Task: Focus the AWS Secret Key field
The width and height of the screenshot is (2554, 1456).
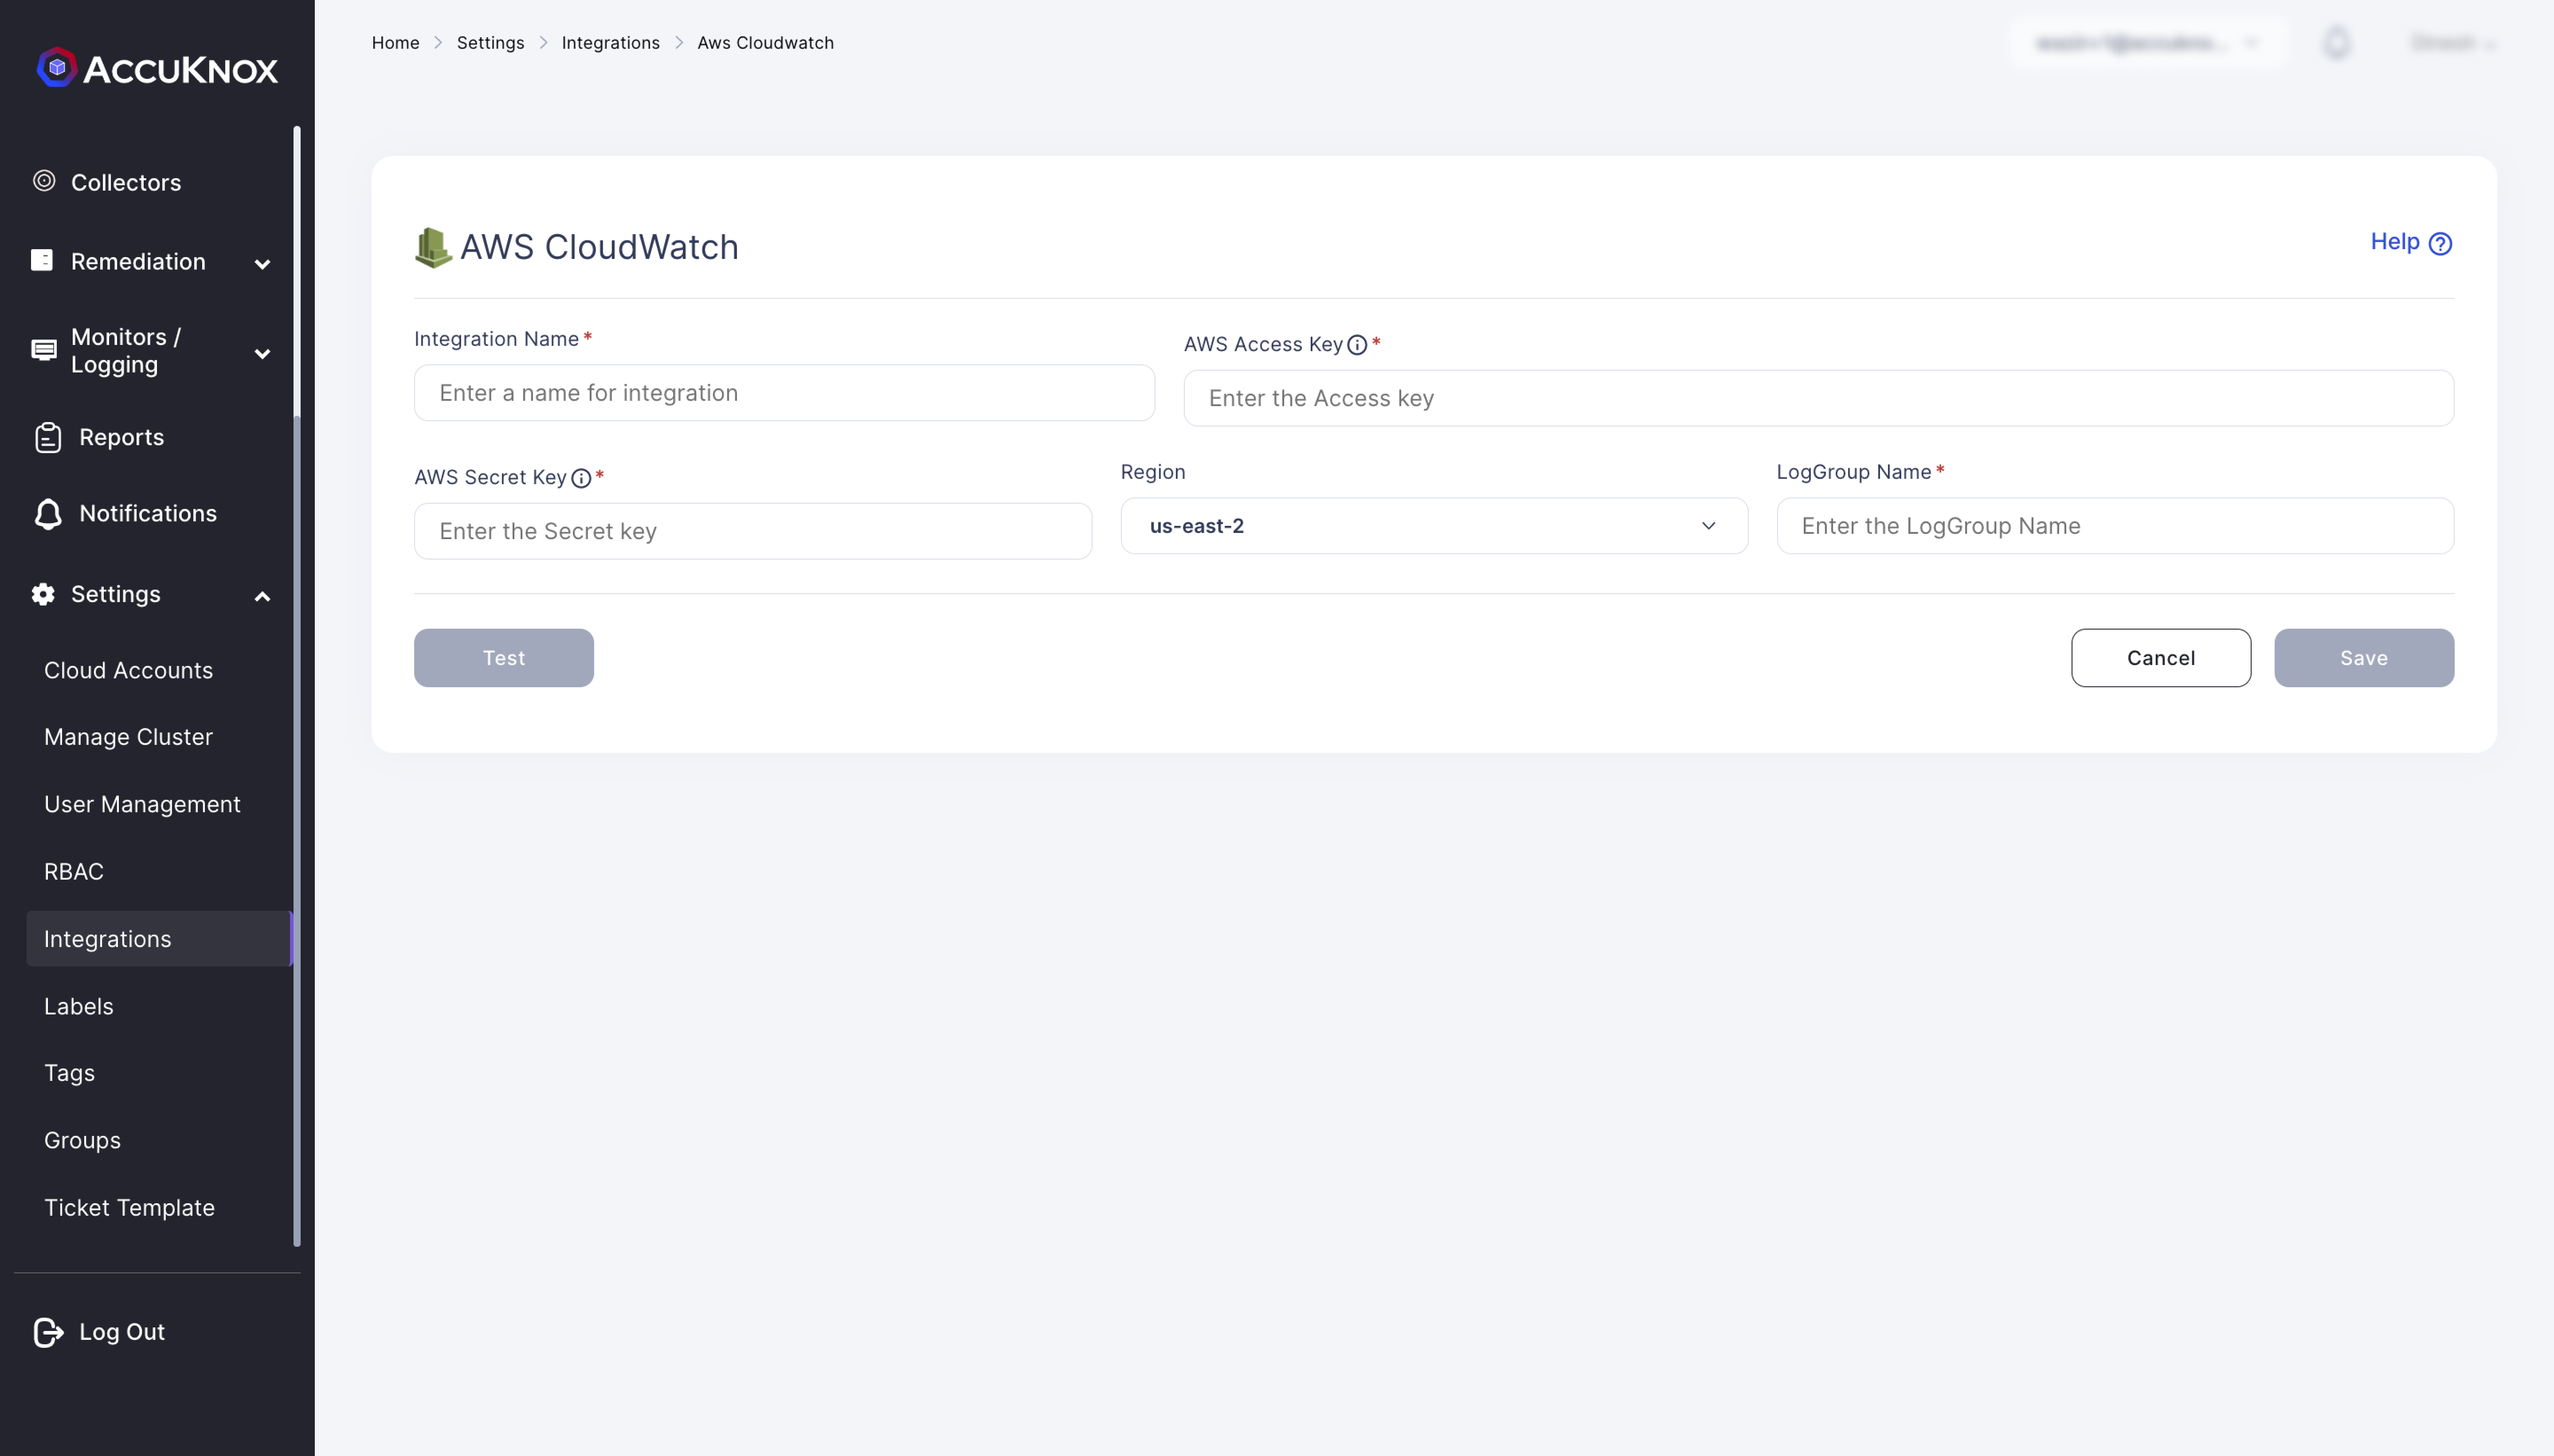Action: click(x=753, y=531)
